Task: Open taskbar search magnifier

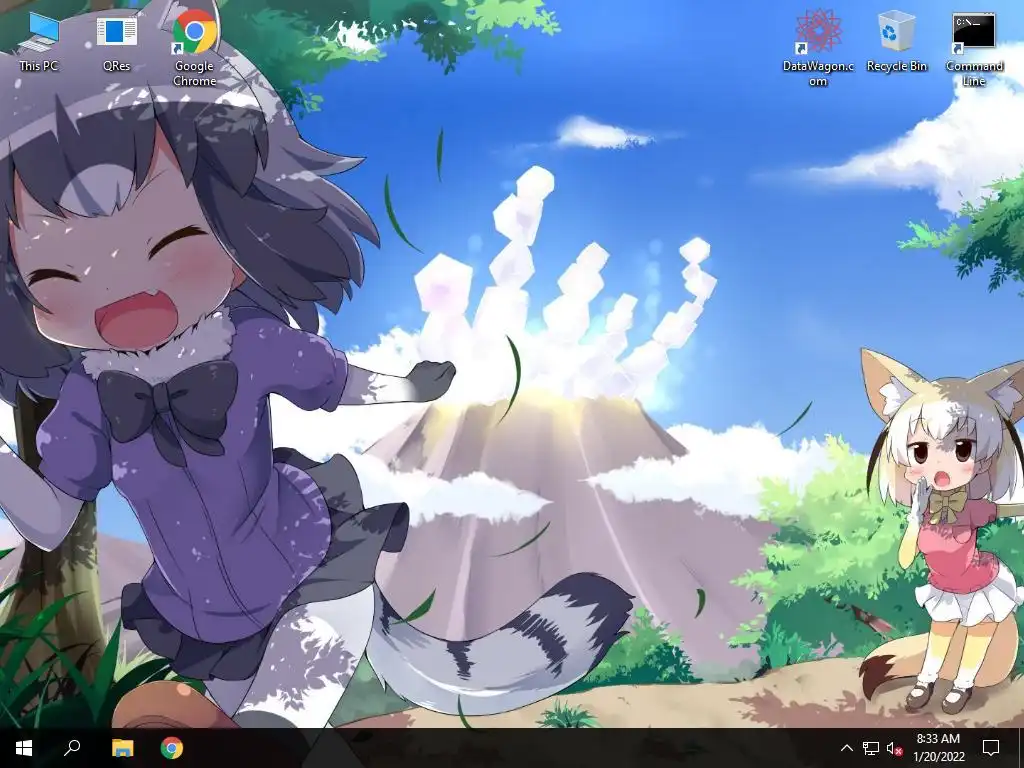Action: pyautogui.click(x=72, y=748)
